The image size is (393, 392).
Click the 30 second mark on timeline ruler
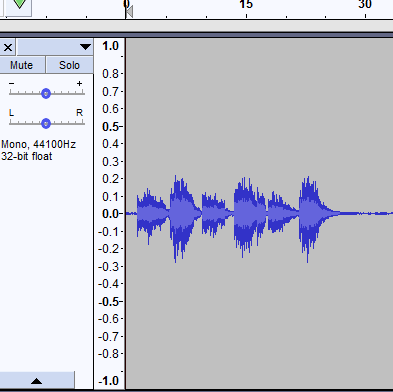click(x=365, y=5)
